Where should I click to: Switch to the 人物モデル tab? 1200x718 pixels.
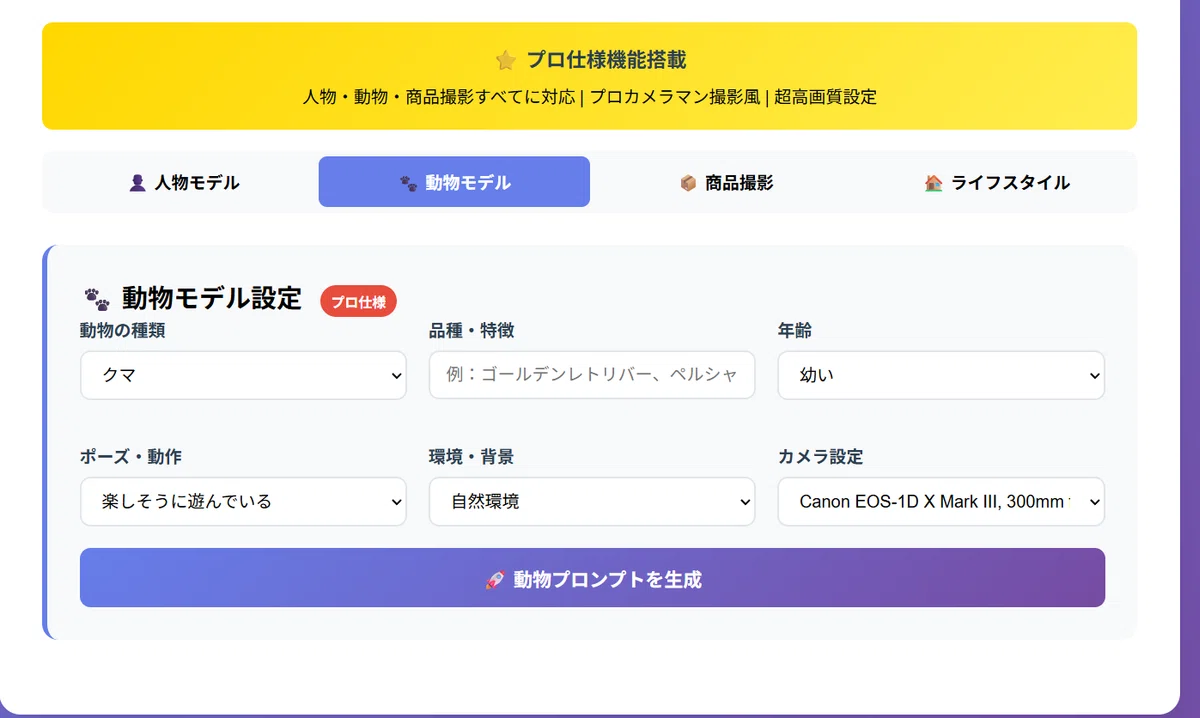click(x=183, y=182)
